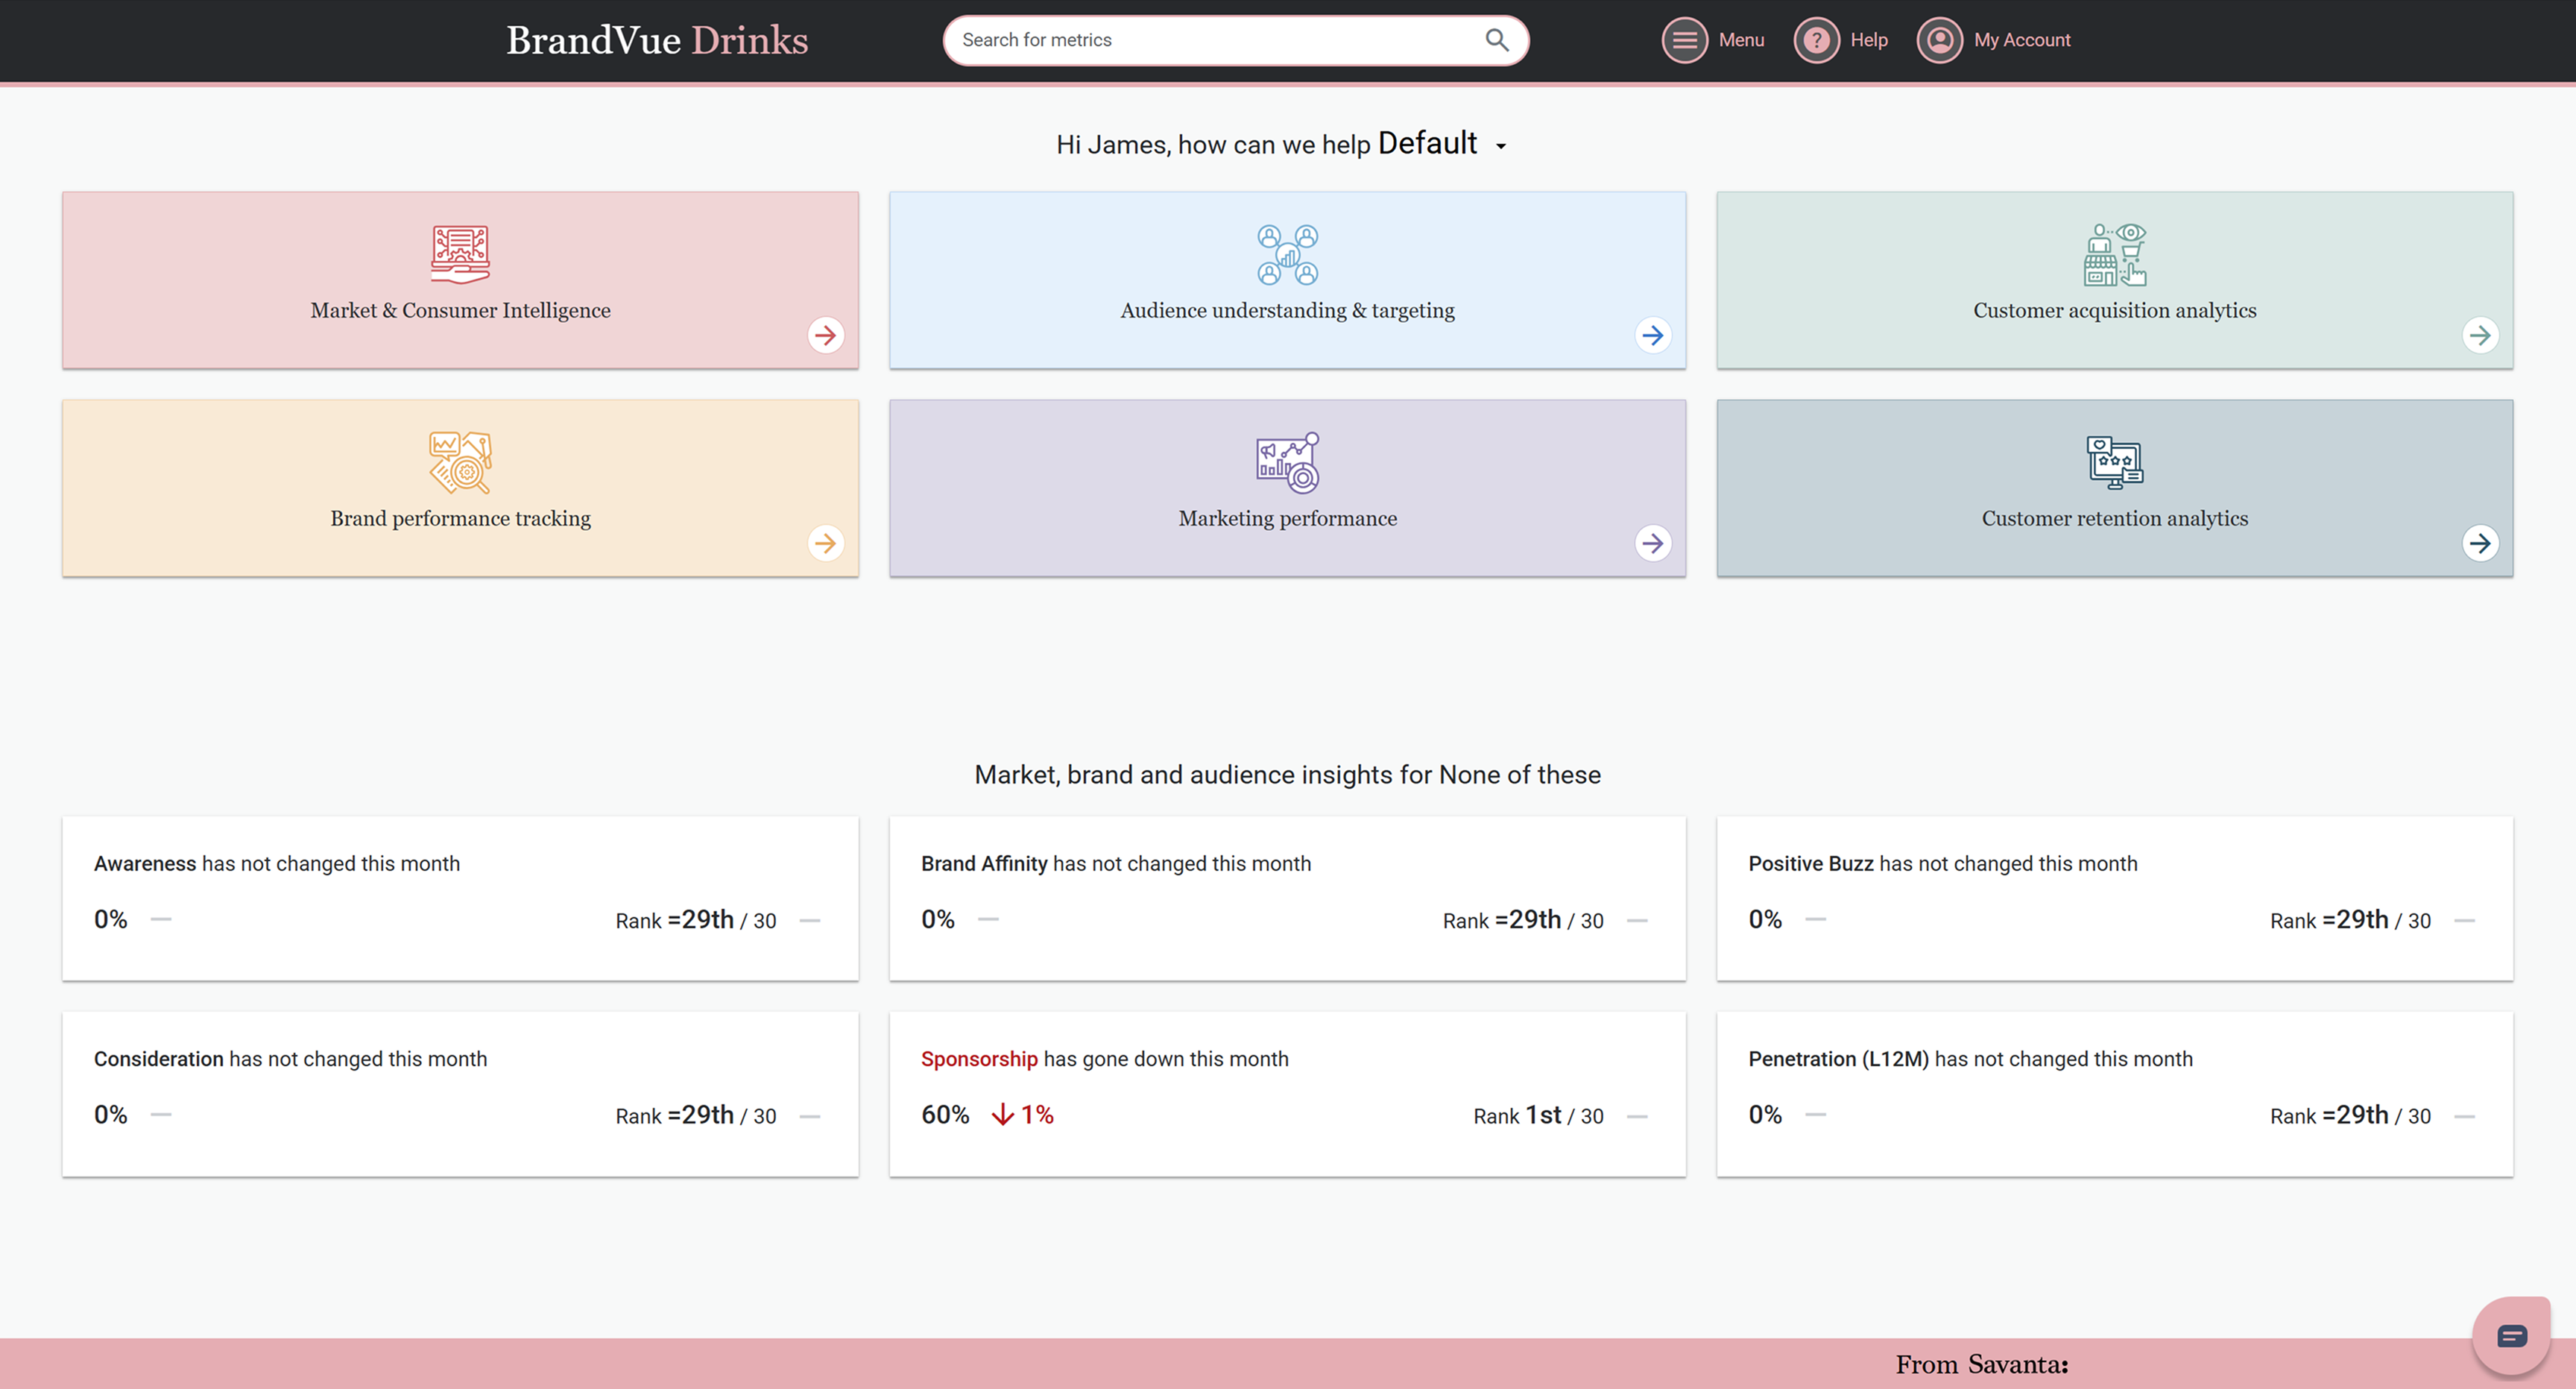Click the Positive Buzz 0% value
The width and height of the screenshot is (2576, 1389).
tap(1765, 919)
